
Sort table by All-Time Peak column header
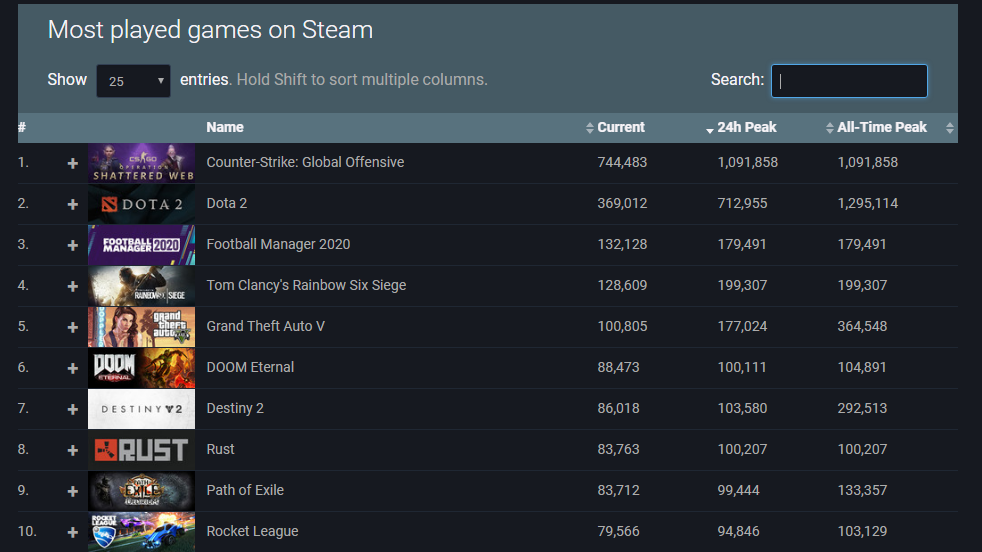click(882, 127)
